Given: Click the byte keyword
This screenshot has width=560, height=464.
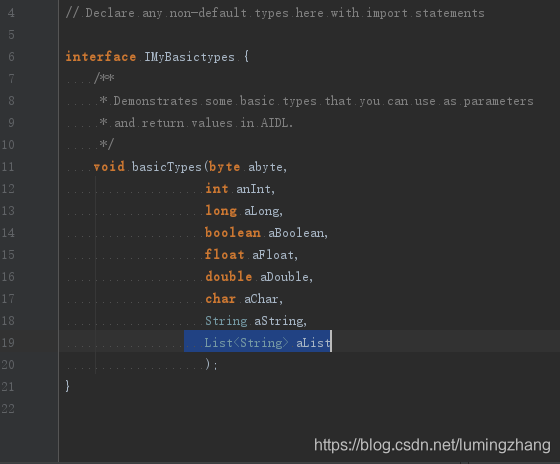Looking at the screenshot, I should (225, 167).
